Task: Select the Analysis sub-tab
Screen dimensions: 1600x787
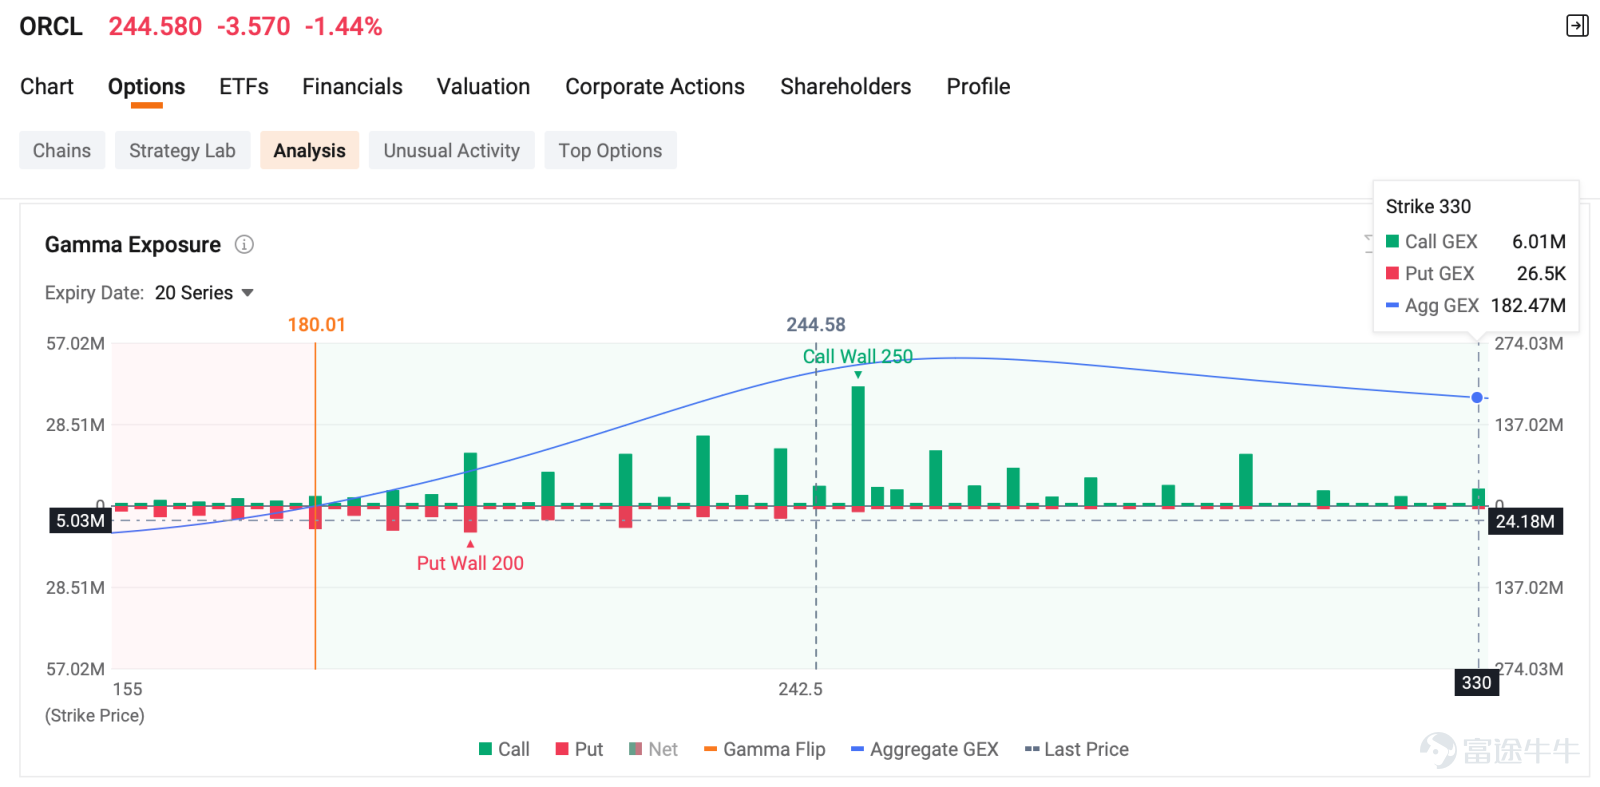Action: (309, 150)
